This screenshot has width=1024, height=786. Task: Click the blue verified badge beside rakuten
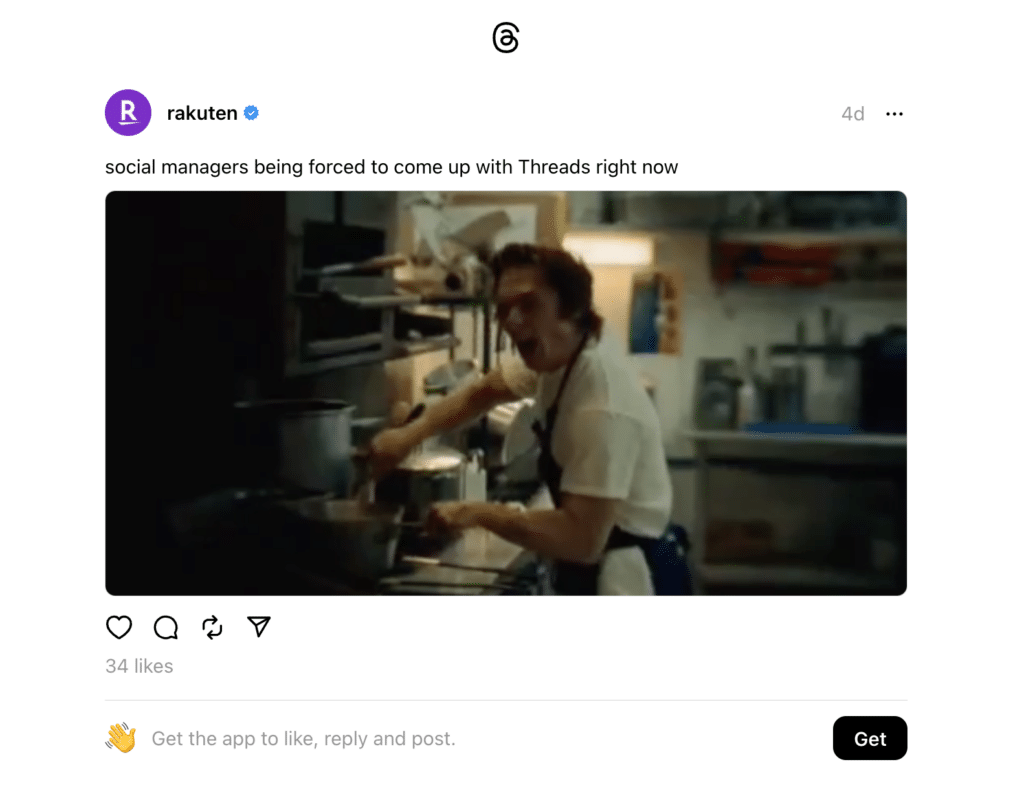(251, 113)
